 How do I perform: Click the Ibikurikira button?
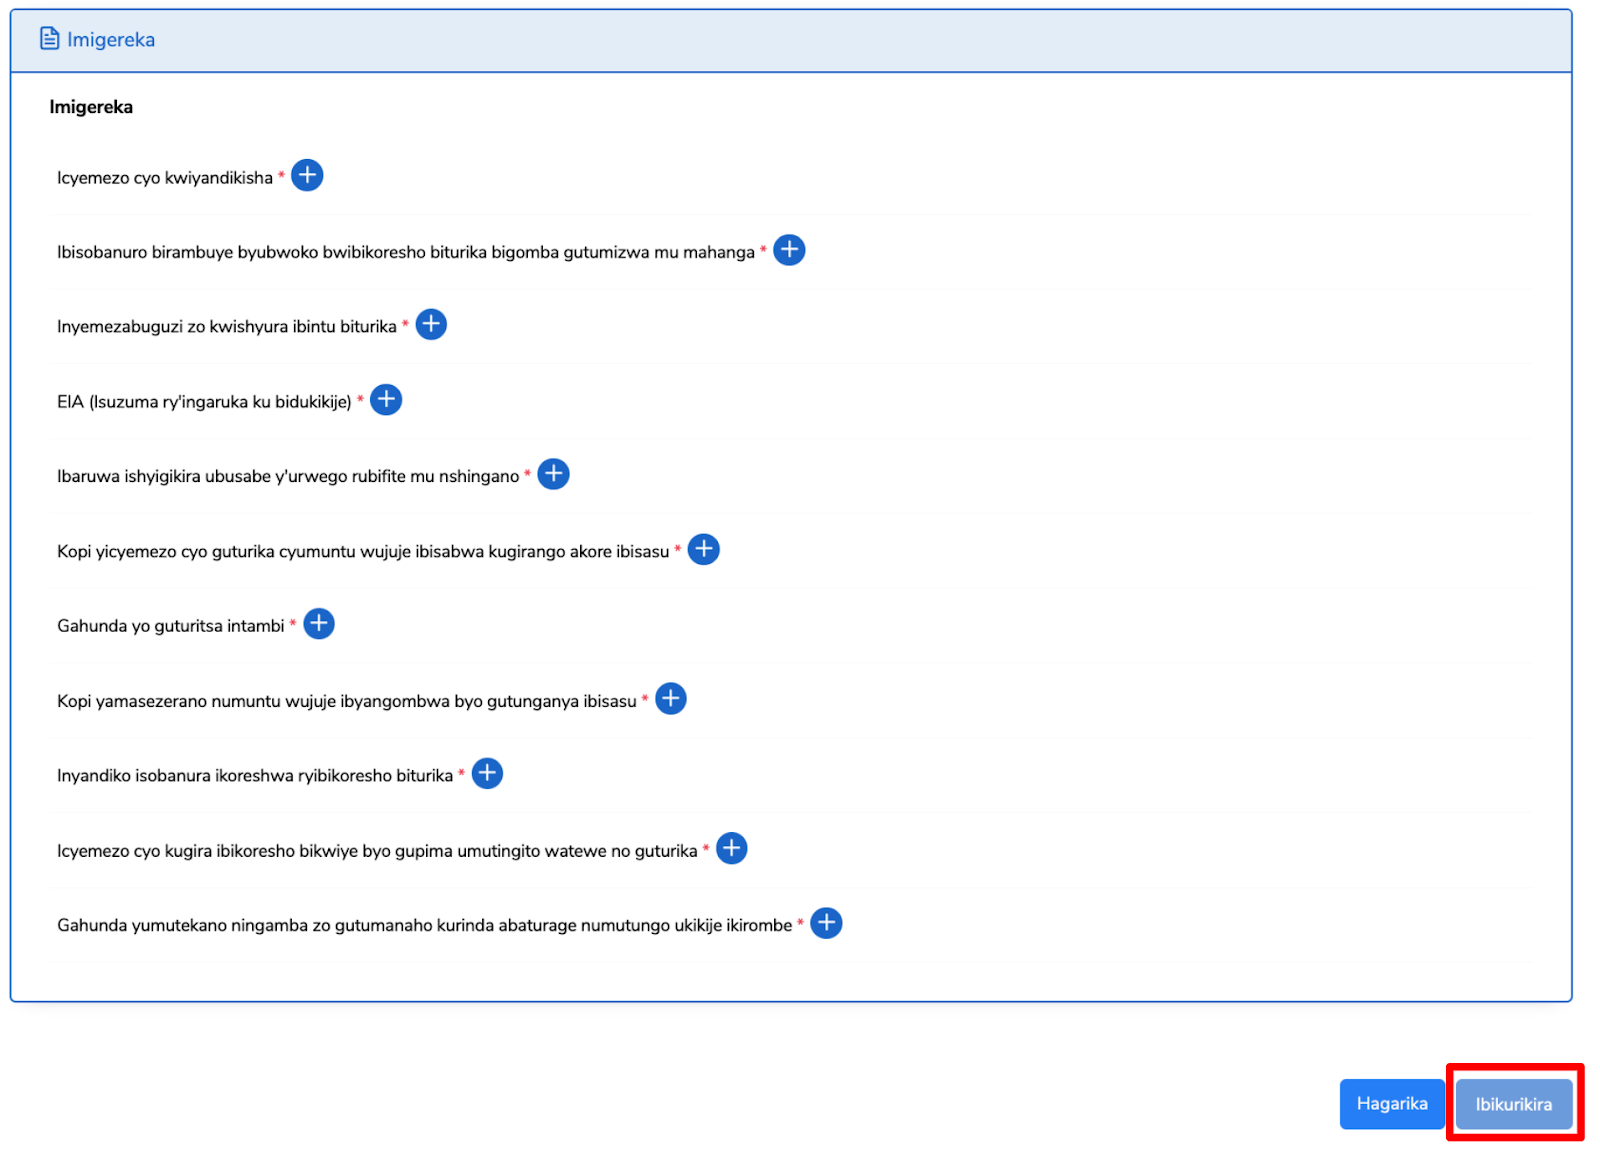pyautogui.click(x=1514, y=1104)
